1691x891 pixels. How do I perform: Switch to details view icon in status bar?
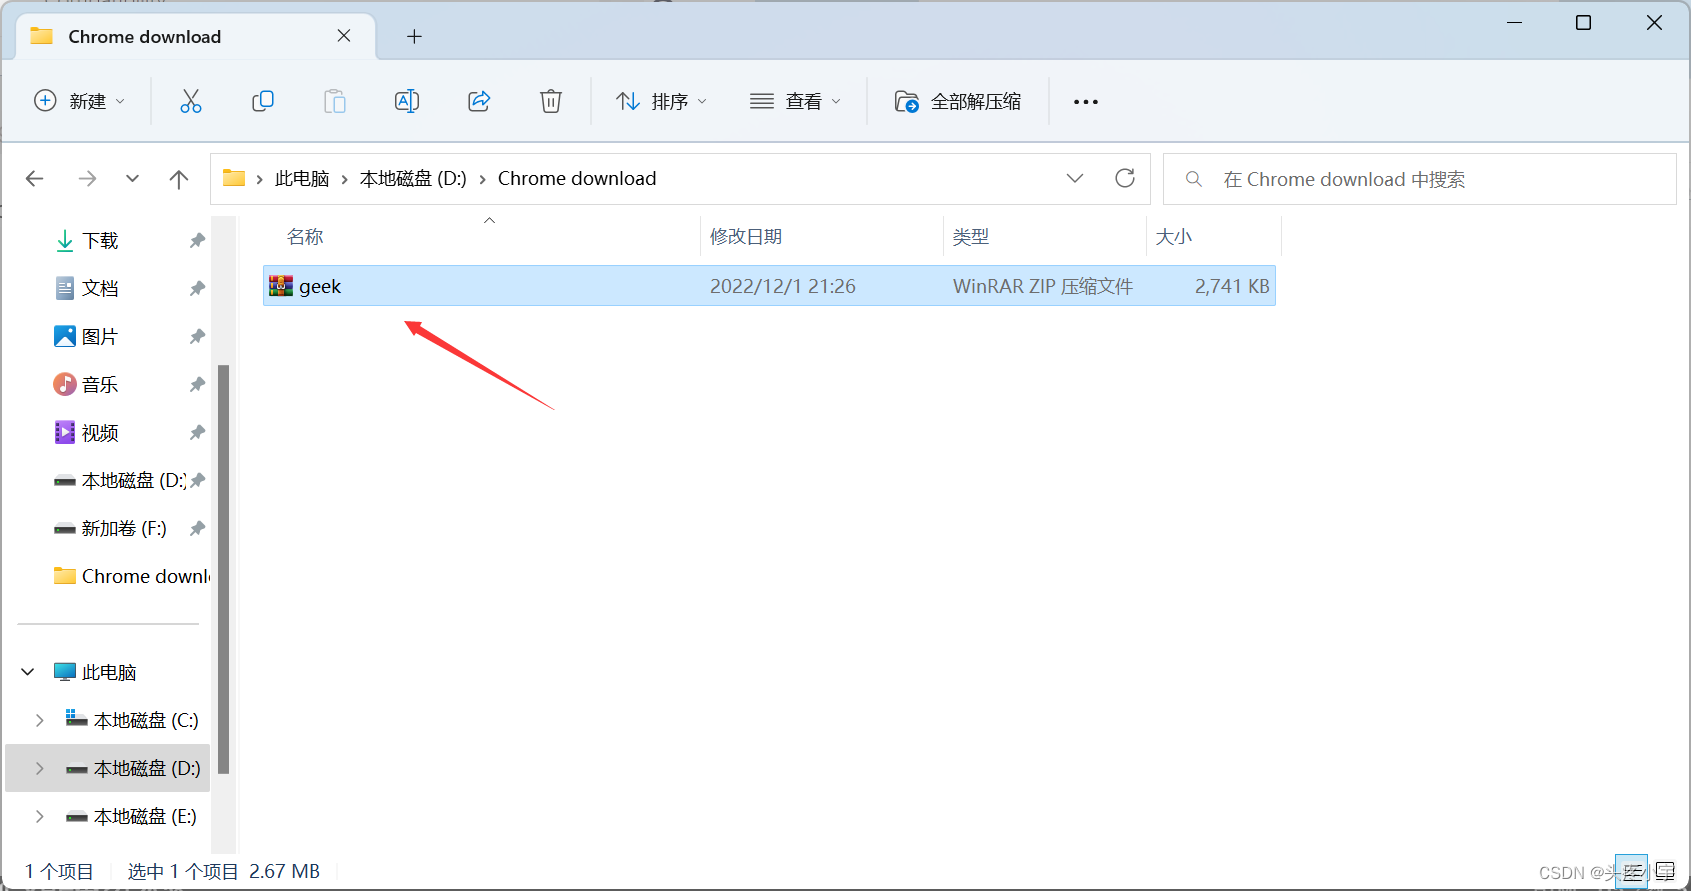[x=1631, y=872]
